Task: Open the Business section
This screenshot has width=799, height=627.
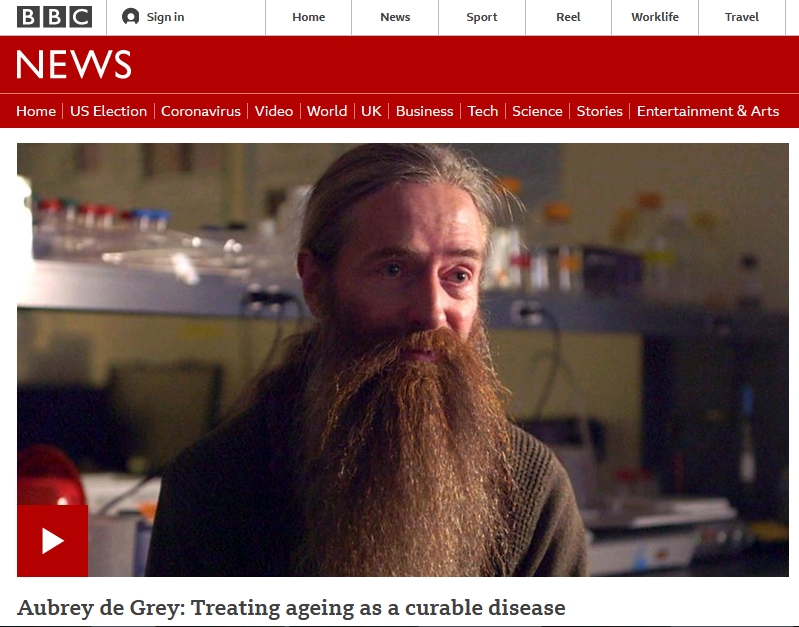Action: pyautogui.click(x=424, y=111)
